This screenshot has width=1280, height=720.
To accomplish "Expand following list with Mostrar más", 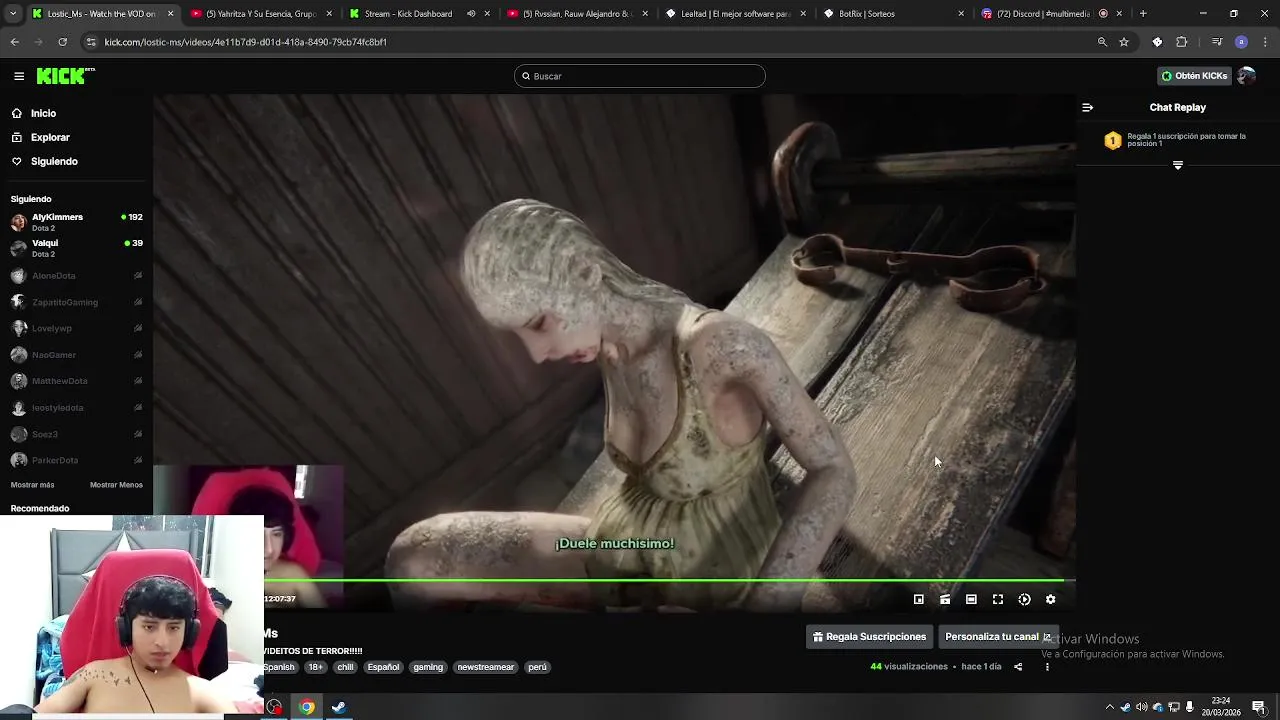I will [x=32, y=485].
